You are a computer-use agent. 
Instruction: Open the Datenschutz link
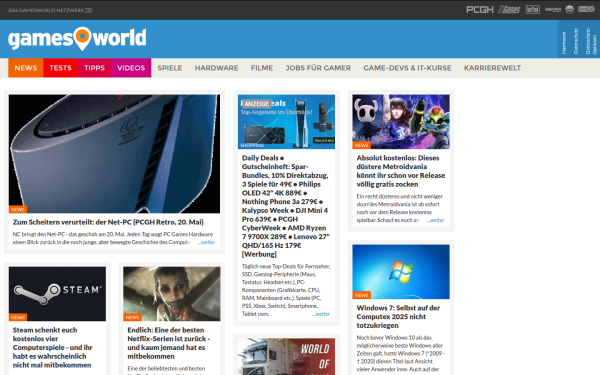pyautogui.click(x=576, y=41)
